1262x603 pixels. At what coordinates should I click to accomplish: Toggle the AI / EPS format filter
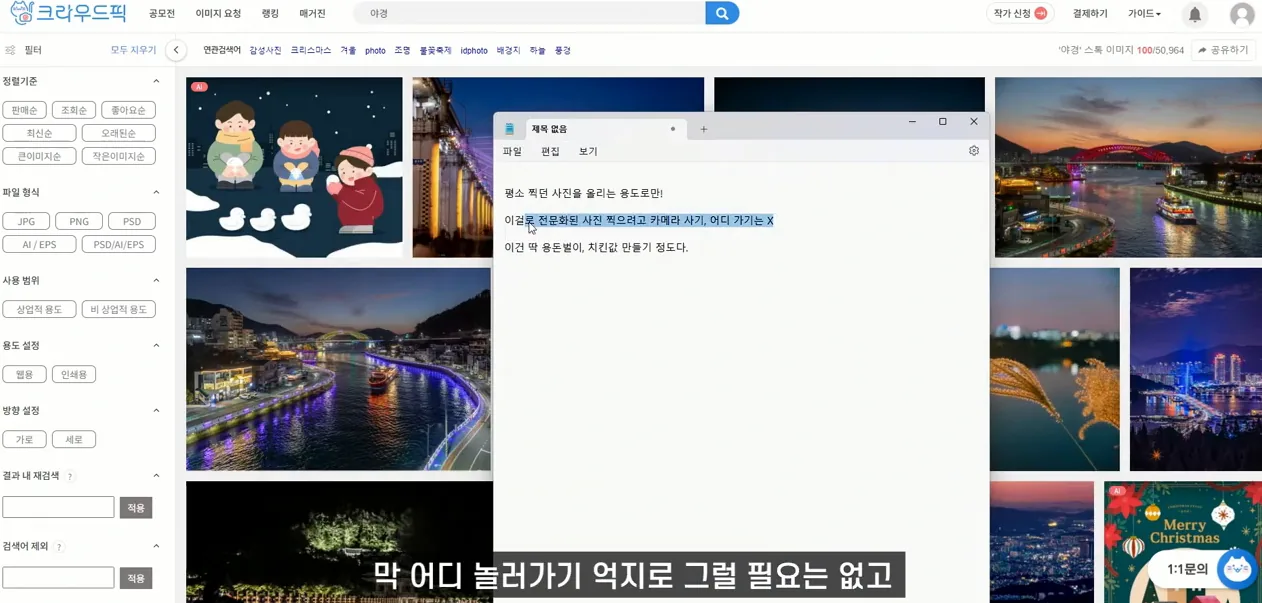[x=40, y=244]
